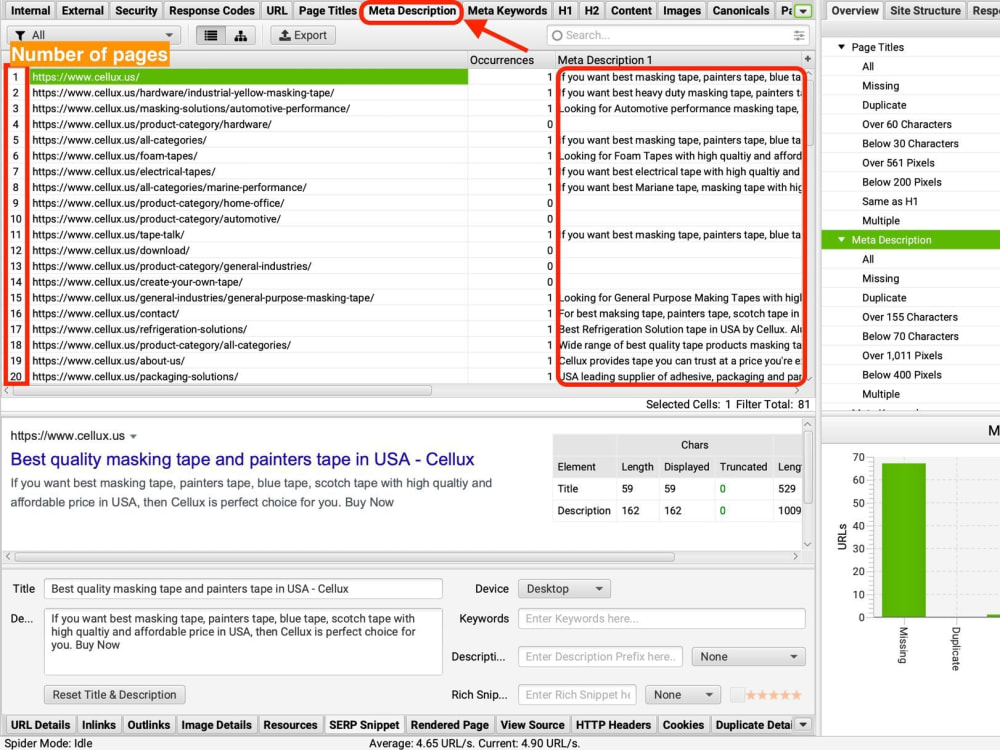Select the Meta Description tab
This screenshot has width=1000, height=750.
coord(412,11)
